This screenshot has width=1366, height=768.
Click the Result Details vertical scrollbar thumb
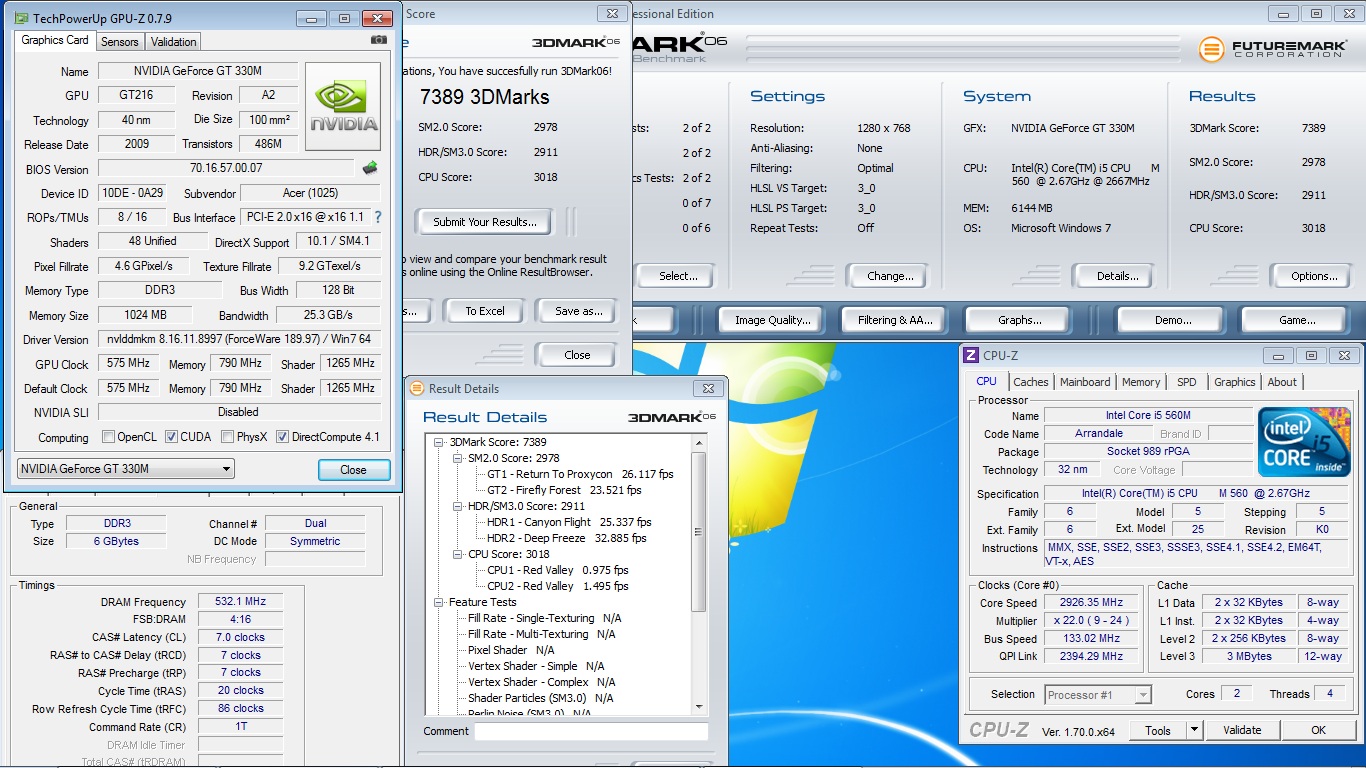[x=699, y=533]
